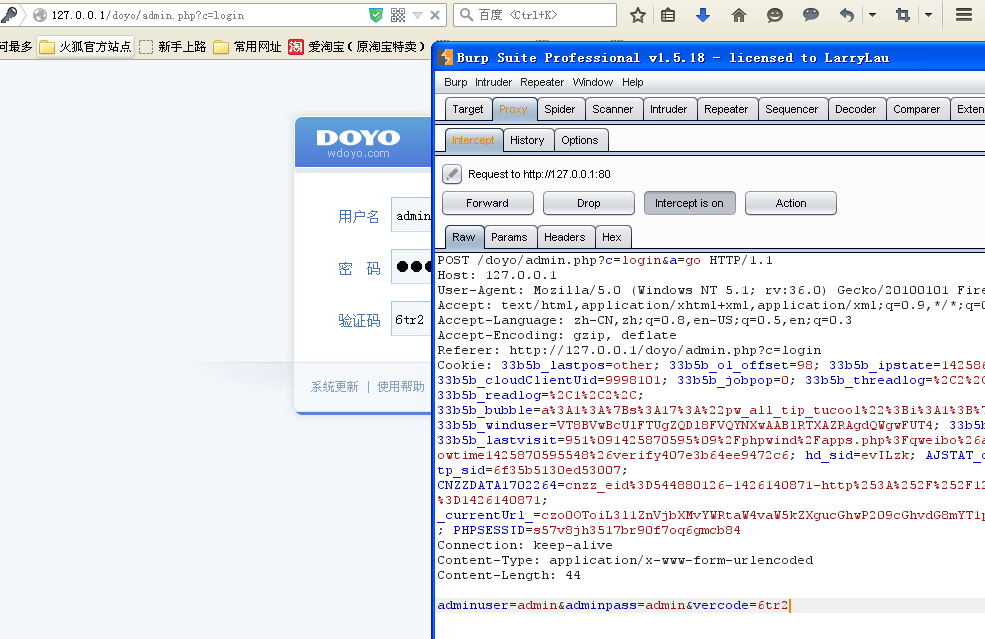Viewport: 985px width, 639px height.
Task: Go to the Firefox home page icon
Action: coord(739,15)
